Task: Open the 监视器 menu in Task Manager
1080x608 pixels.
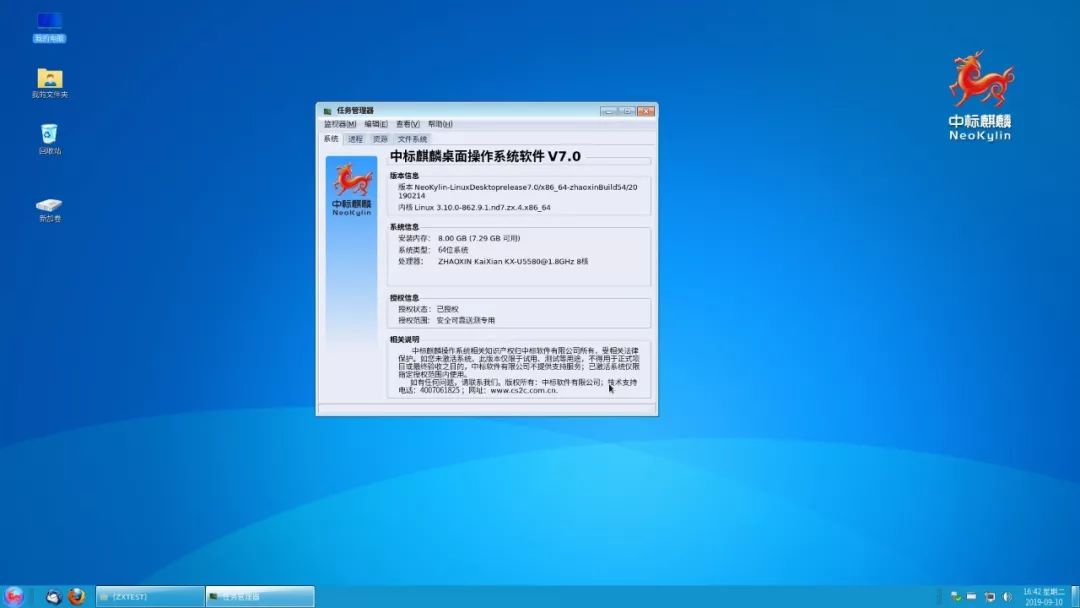Action: (x=340, y=122)
